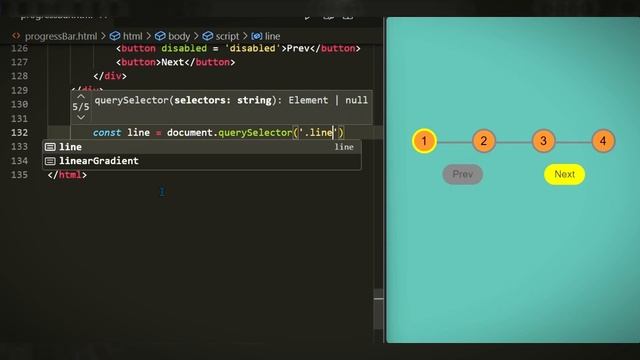Accept 'linearGradient' autocomplete suggestion
Image resolution: width=640 pixels, height=360 pixels.
coord(202,161)
